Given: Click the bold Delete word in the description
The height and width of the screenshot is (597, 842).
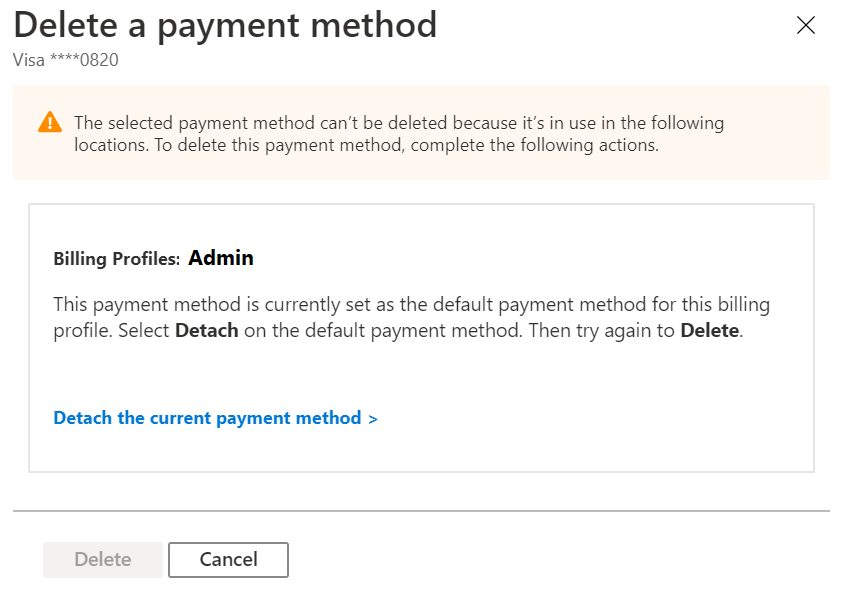Looking at the screenshot, I should pyautogui.click(x=710, y=330).
